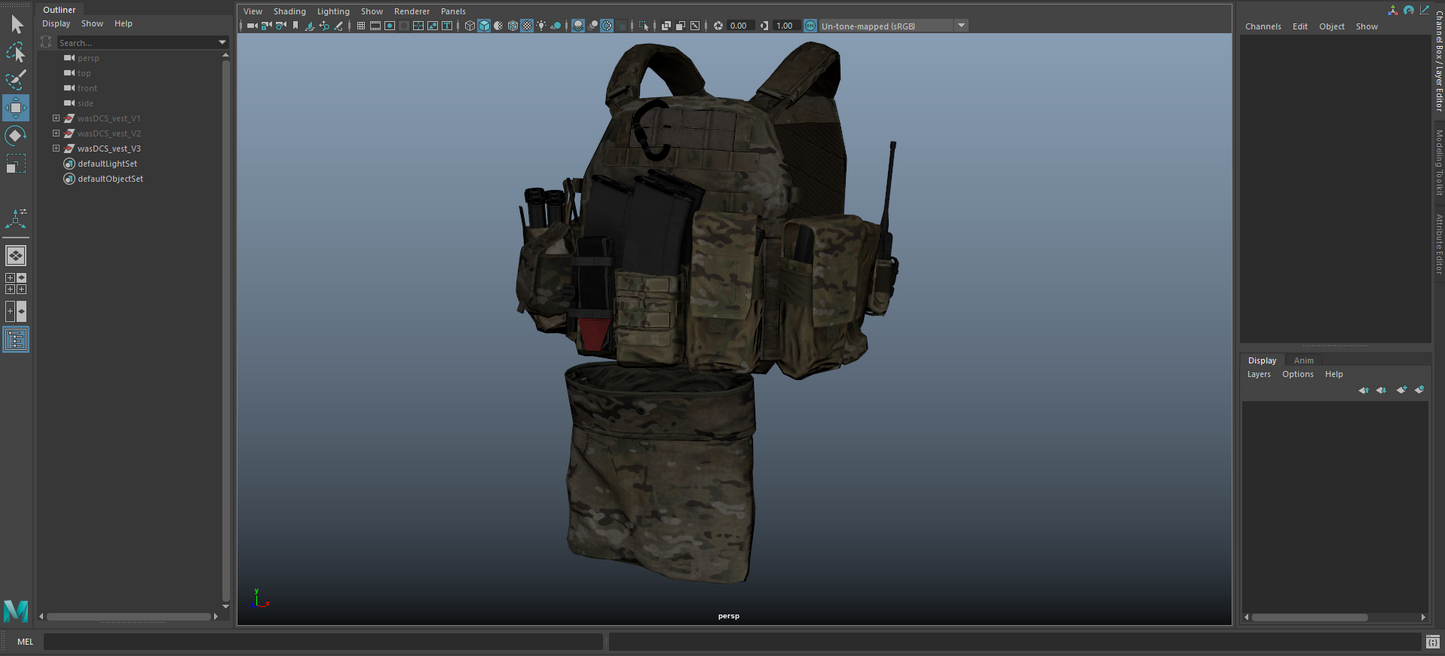Toggle smooth shaded display
This screenshot has width=1445, height=656.
pyautogui.click(x=483, y=25)
